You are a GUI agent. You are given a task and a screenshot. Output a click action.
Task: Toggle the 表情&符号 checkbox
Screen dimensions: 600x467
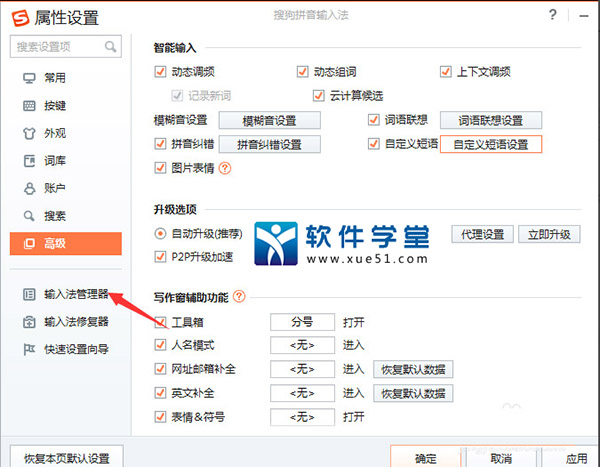coord(160,416)
